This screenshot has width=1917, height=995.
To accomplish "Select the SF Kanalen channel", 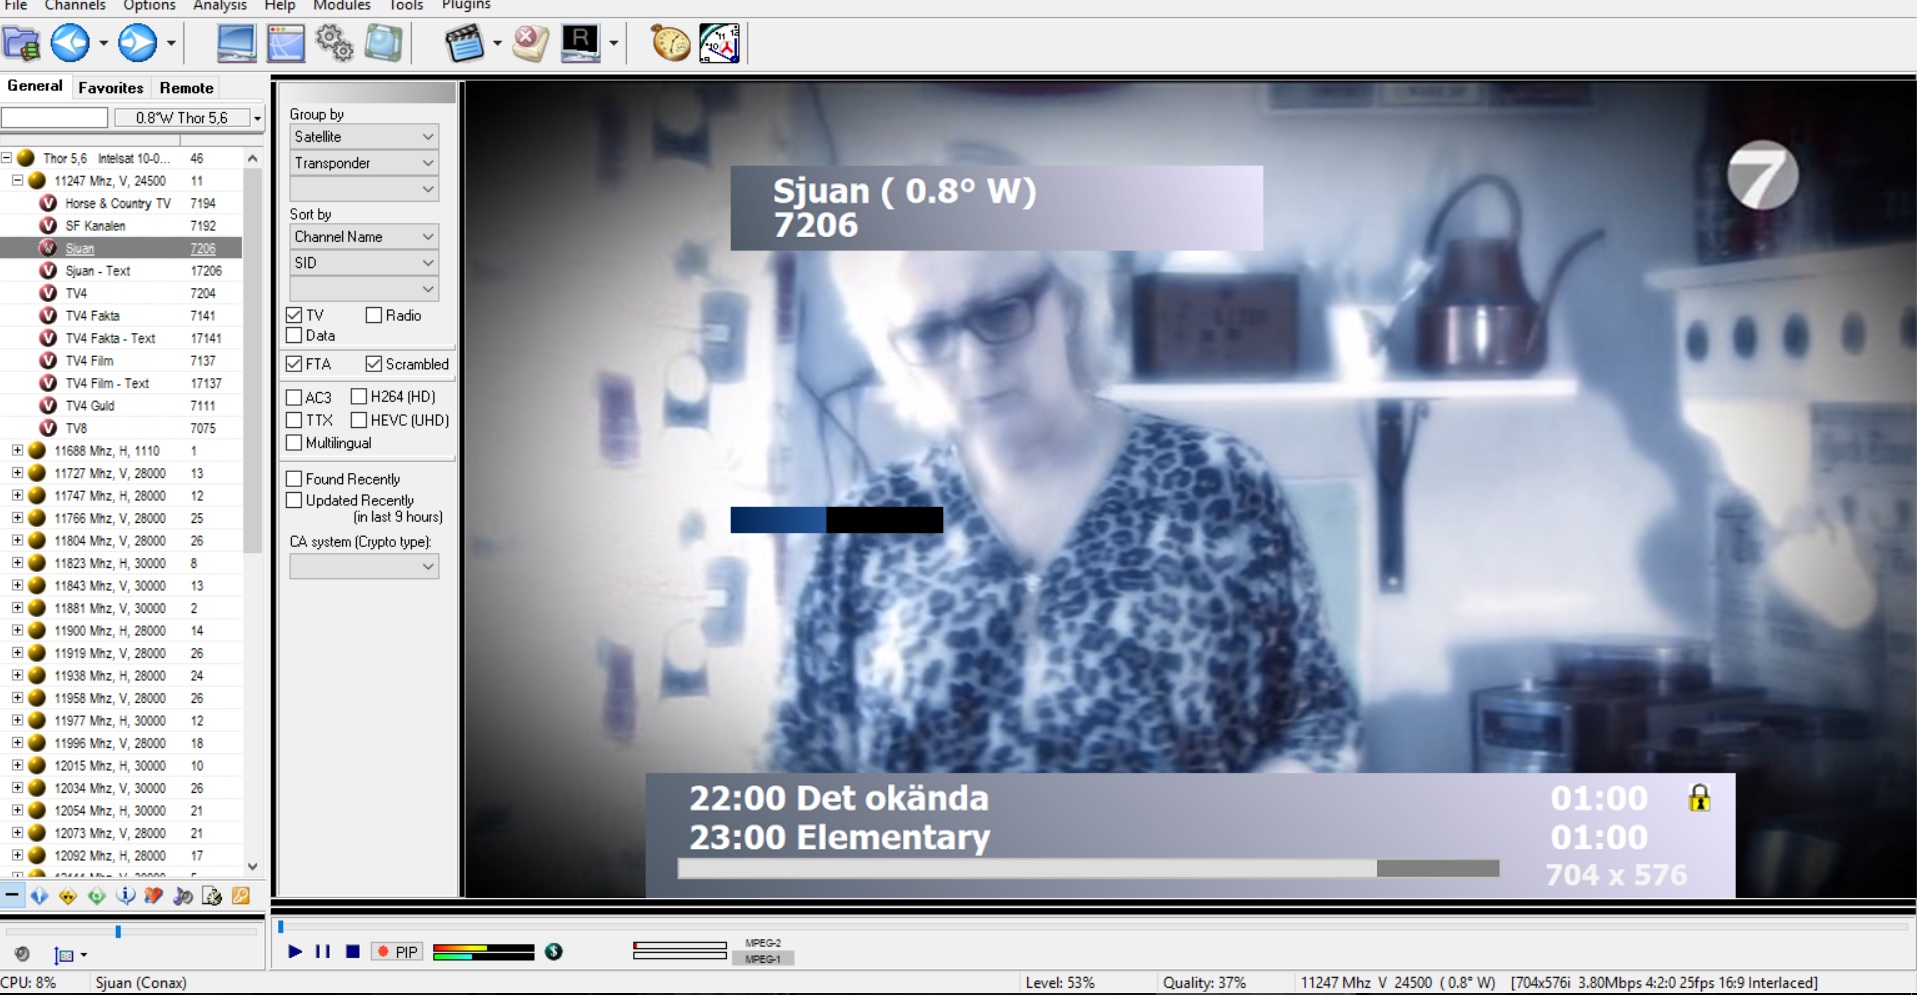I will [x=95, y=226].
